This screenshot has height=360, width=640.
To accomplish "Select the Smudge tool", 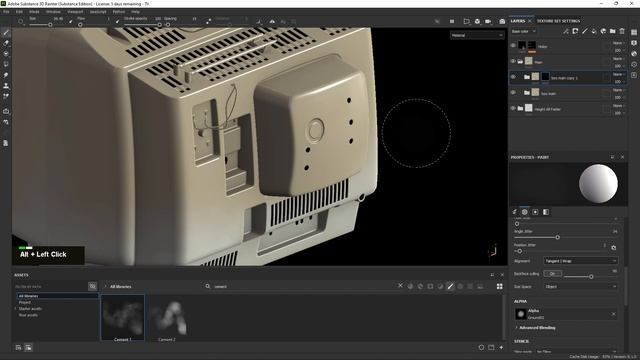I will coord(6,75).
